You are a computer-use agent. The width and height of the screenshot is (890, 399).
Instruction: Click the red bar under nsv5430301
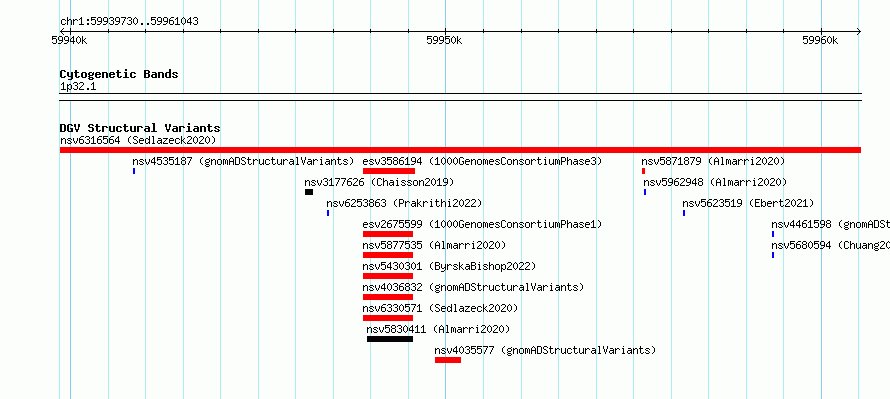[x=388, y=276]
